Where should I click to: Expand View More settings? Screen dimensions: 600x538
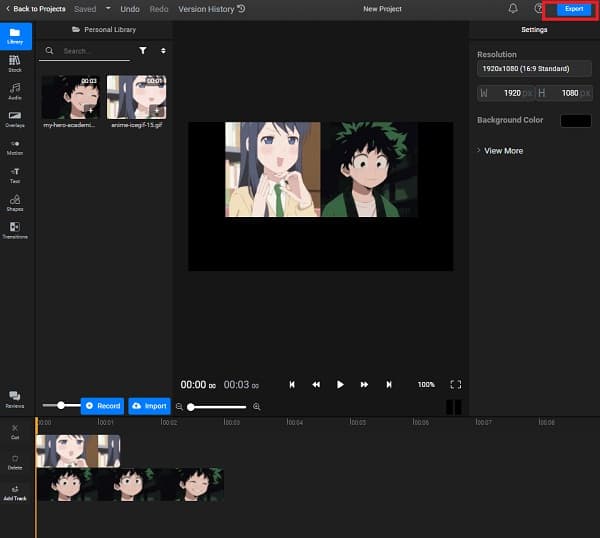500,151
